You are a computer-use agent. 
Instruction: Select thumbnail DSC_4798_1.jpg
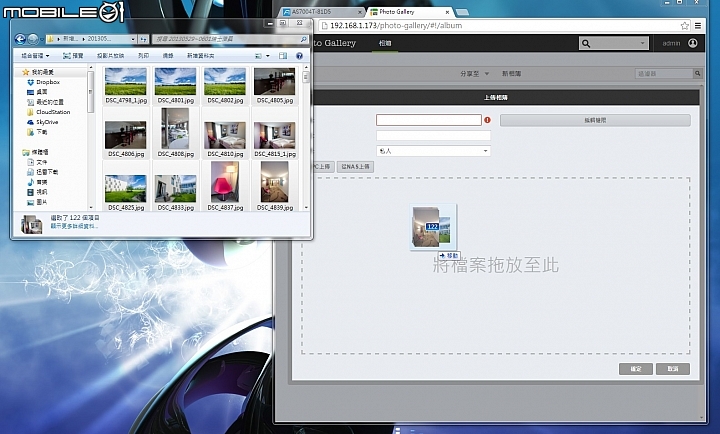coord(126,85)
